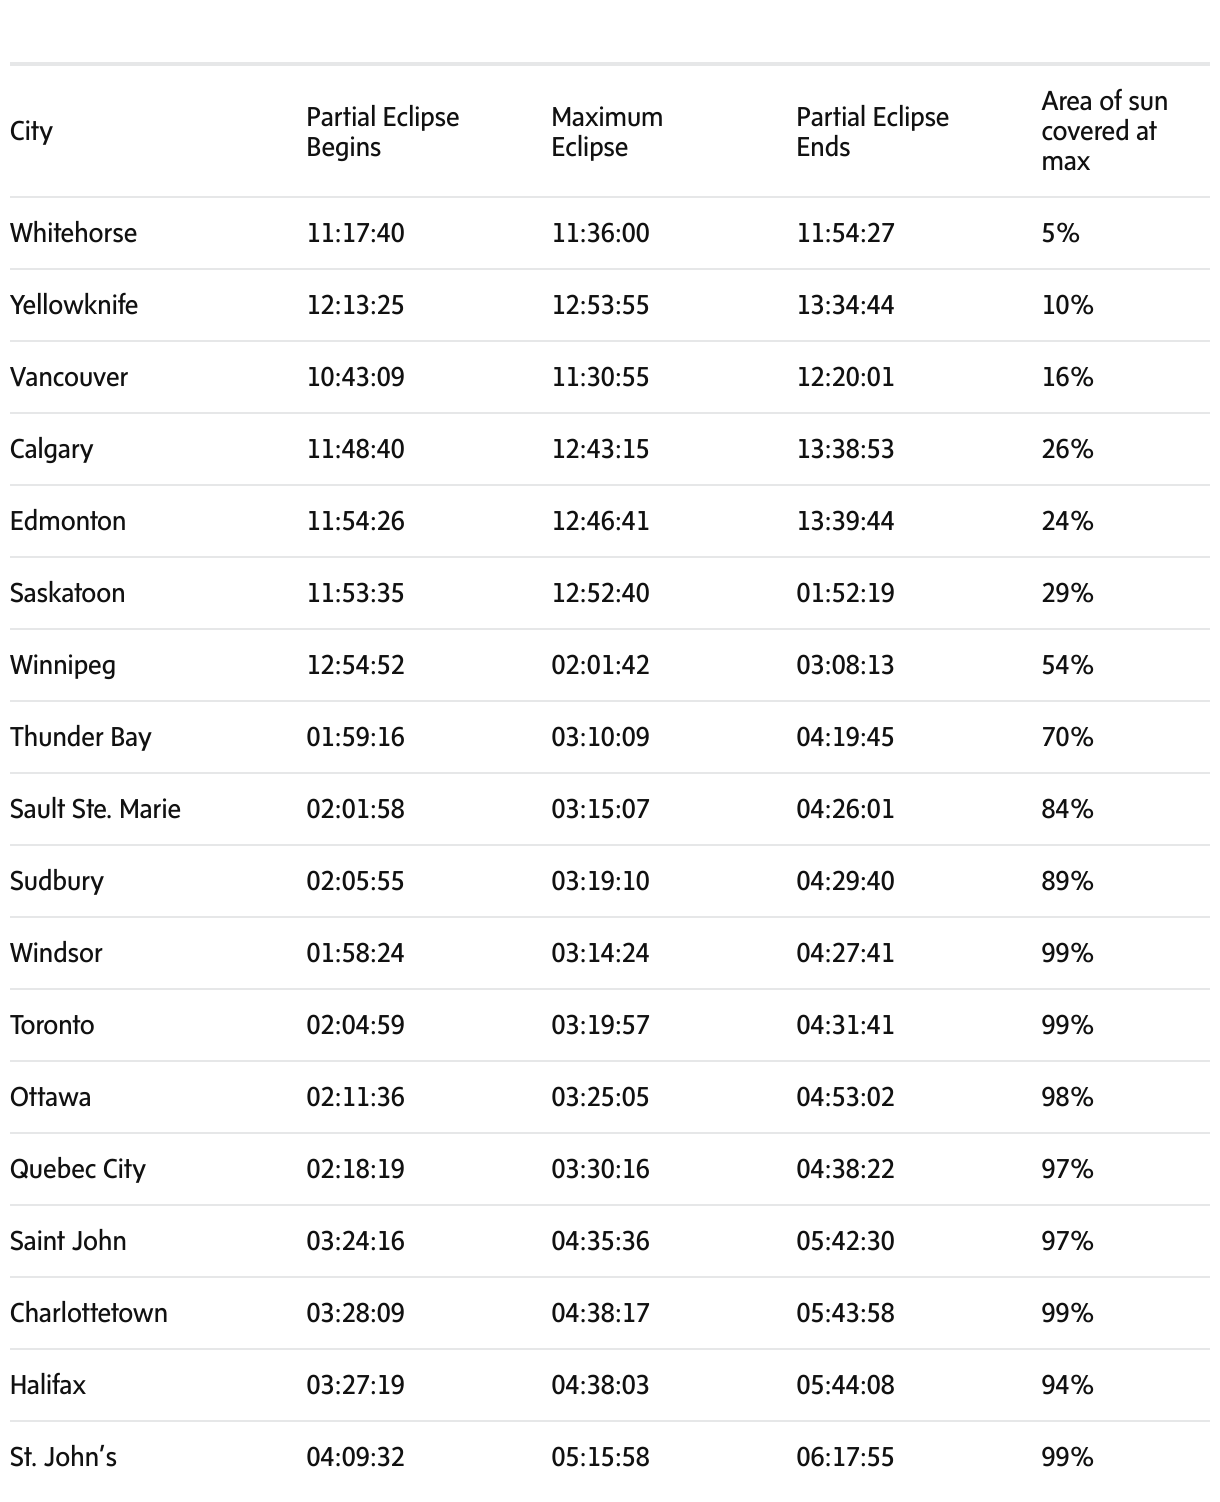Select the Whitehorse city cell

73,233
